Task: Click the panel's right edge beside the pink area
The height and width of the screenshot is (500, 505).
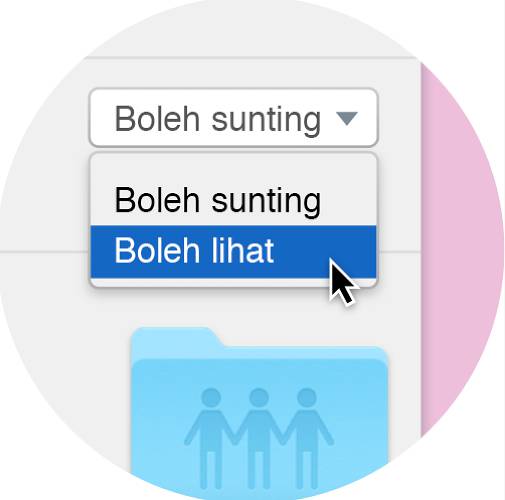Action: coord(421,233)
